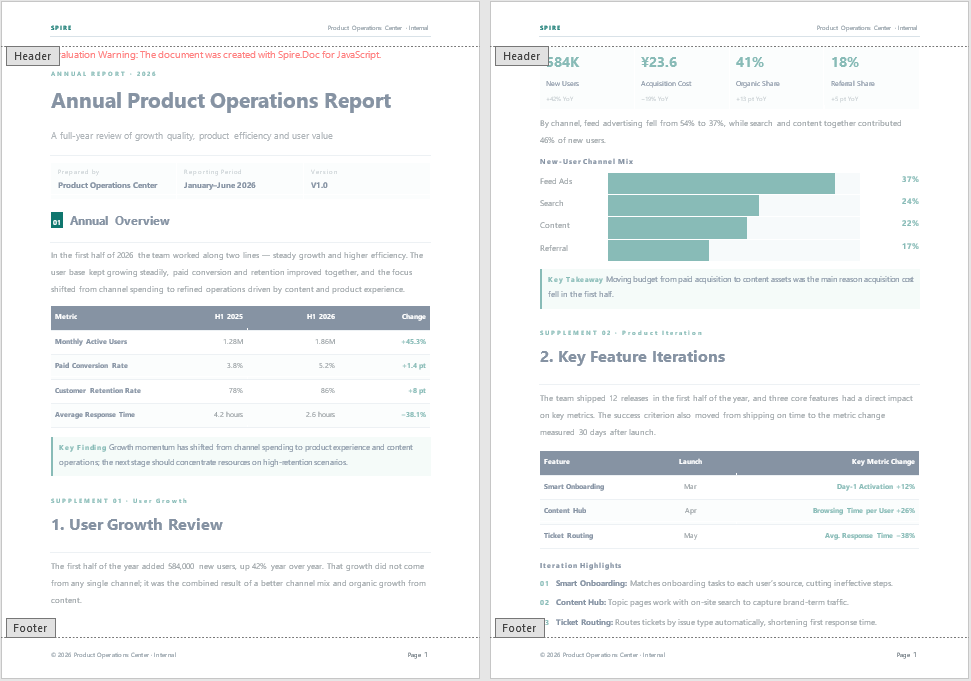Click "Page 1" in the first page footer
The height and width of the screenshot is (681, 971).
[417, 654]
